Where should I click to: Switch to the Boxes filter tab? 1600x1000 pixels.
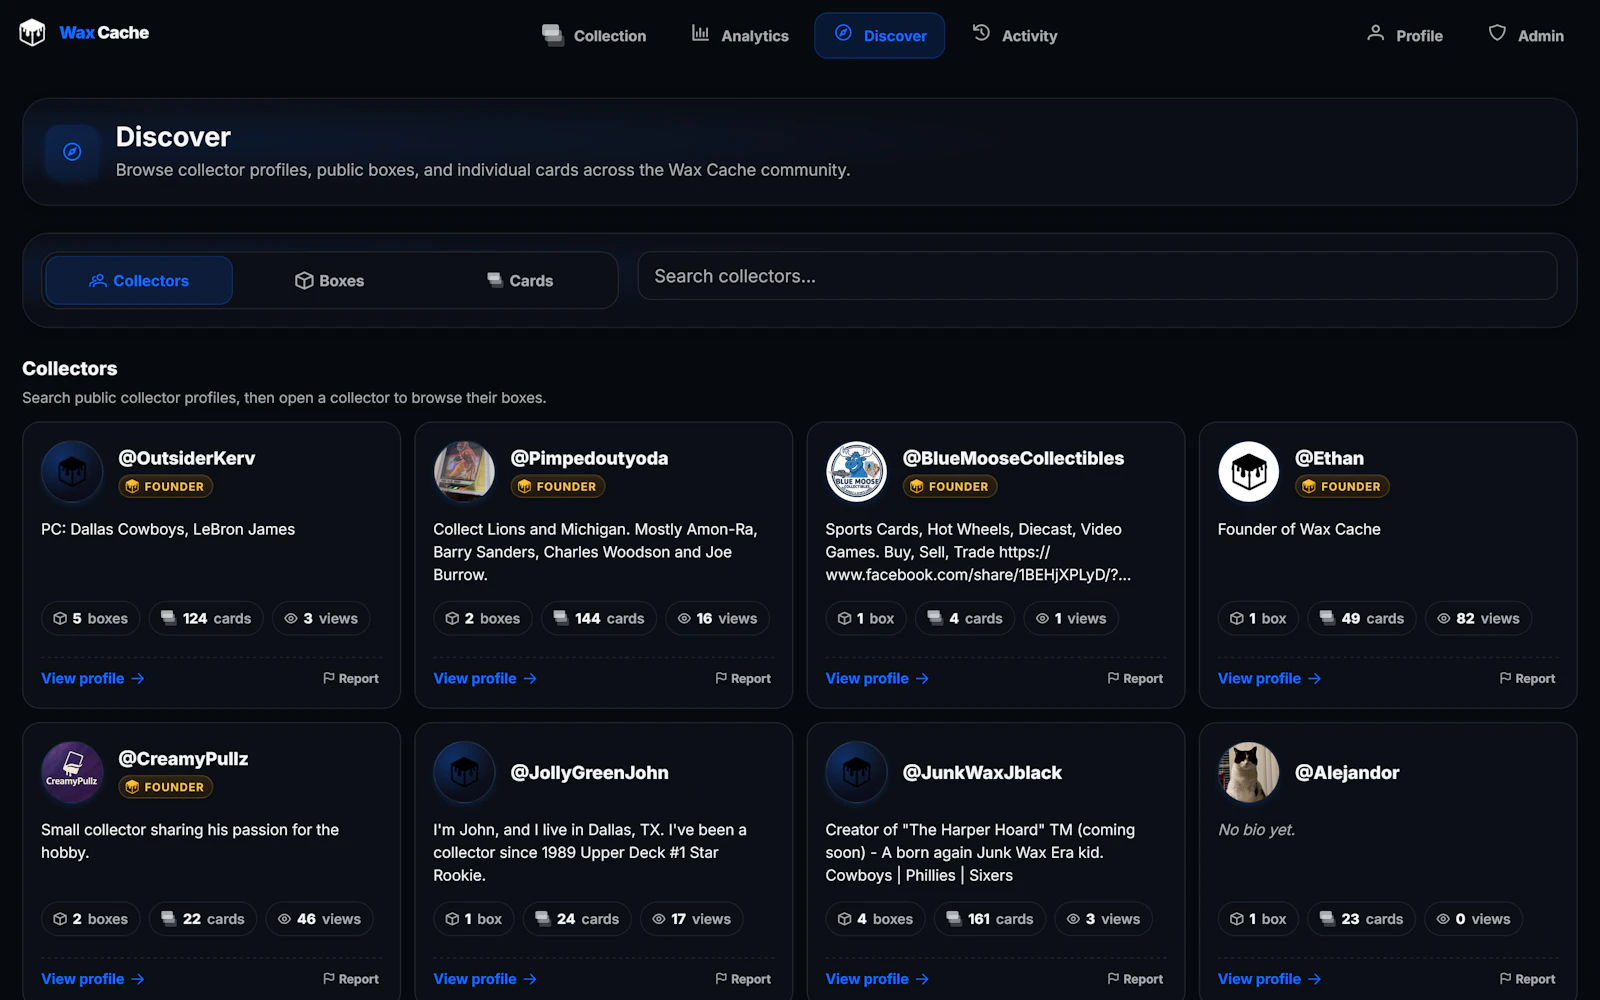[x=329, y=281]
